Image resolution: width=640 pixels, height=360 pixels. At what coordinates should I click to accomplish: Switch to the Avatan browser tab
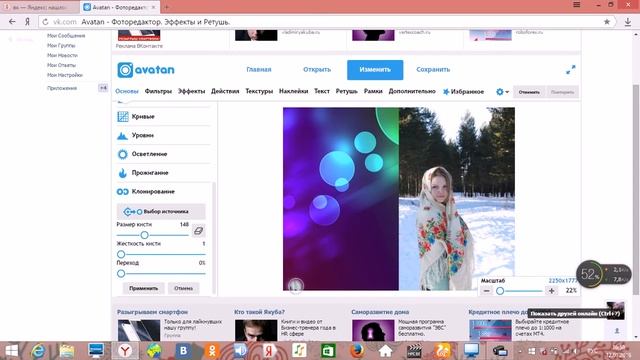(120, 7)
